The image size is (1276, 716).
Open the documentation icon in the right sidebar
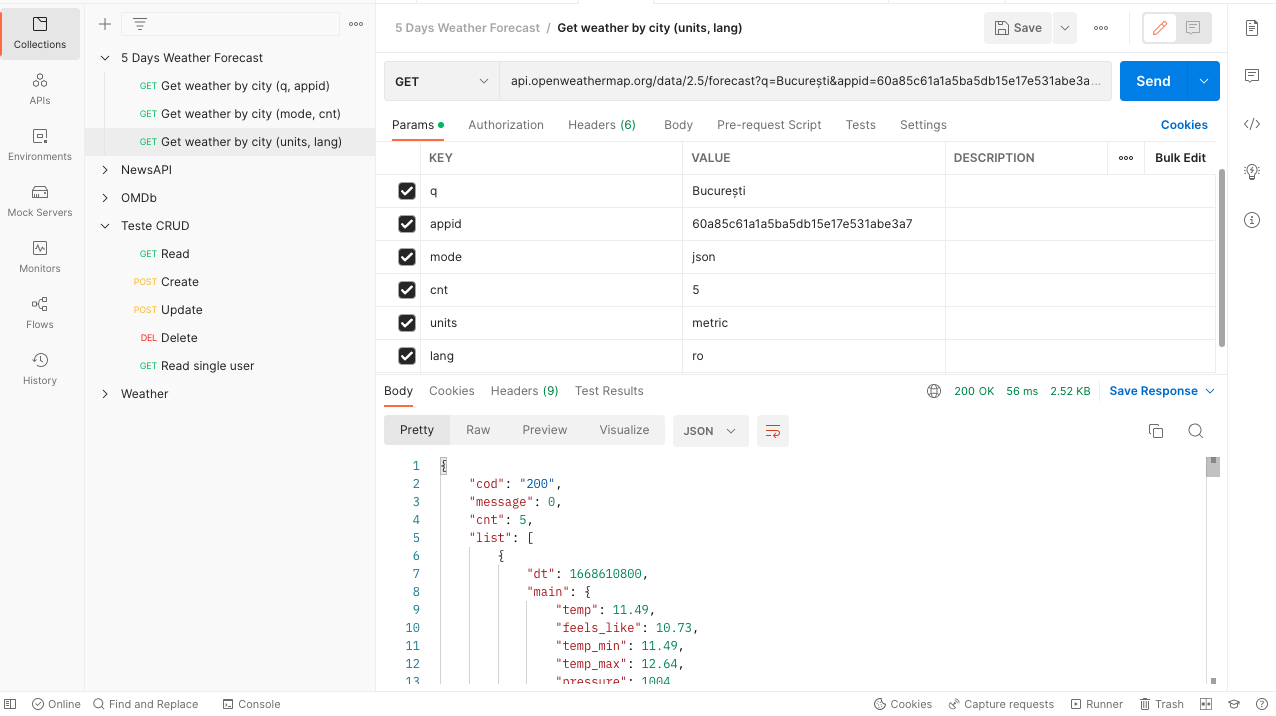(x=1251, y=29)
